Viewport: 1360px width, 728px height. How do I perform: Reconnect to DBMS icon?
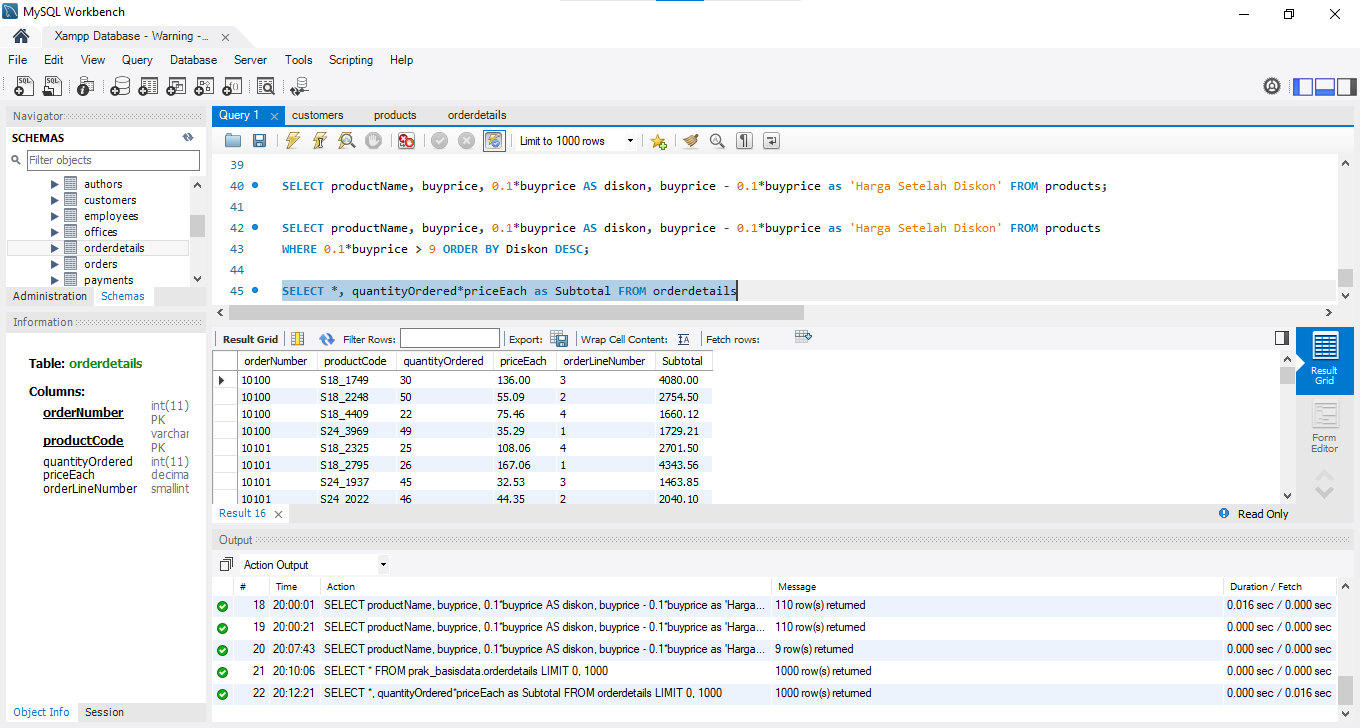(300, 87)
